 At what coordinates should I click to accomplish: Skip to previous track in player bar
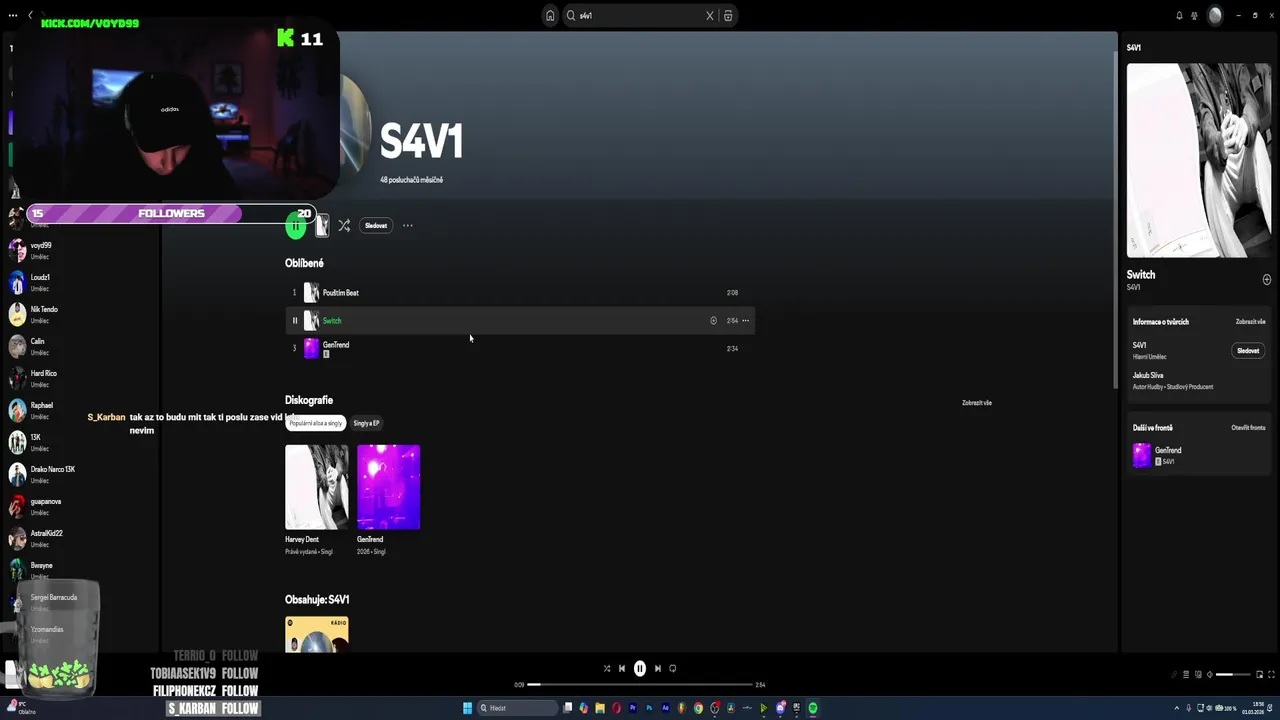(622, 669)
